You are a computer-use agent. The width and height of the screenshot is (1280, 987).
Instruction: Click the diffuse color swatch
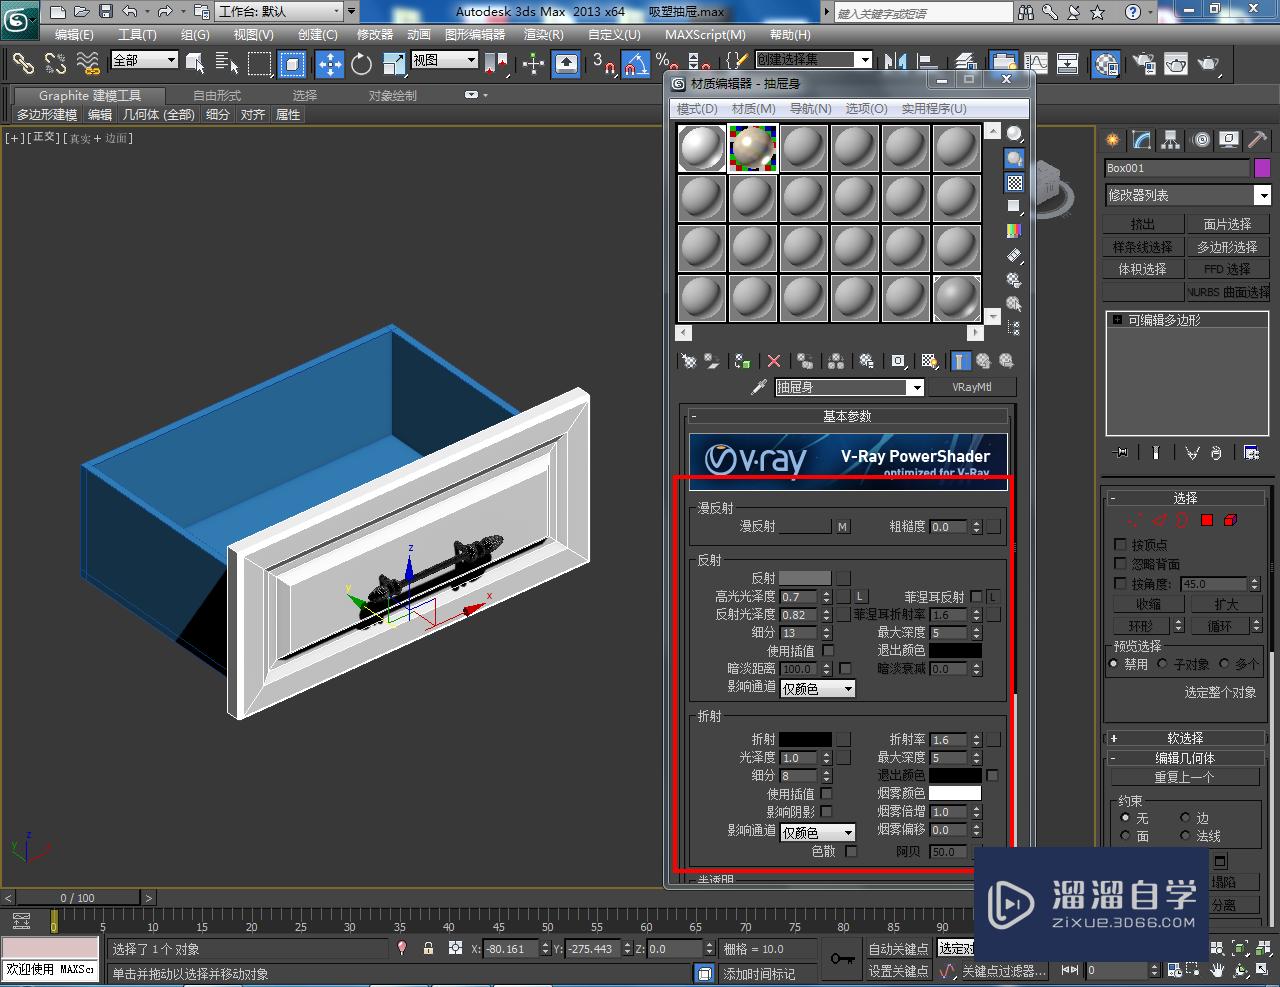coord(805,526)
